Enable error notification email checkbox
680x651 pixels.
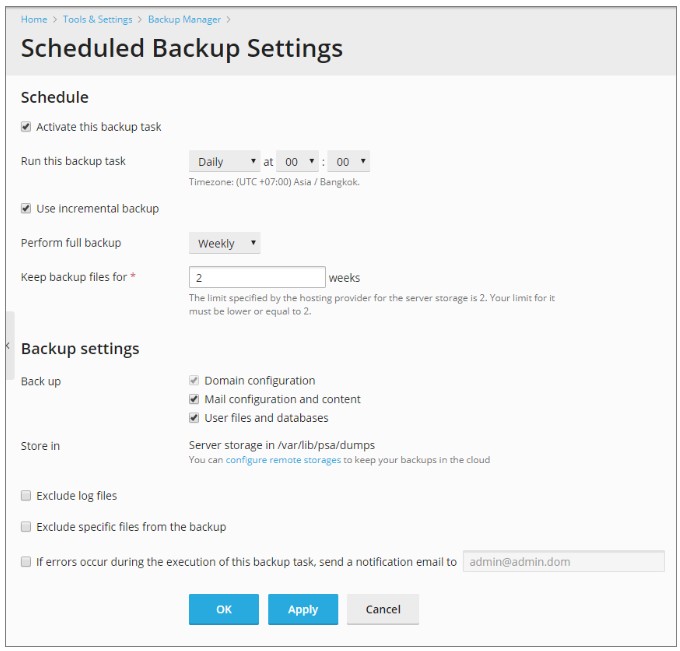(26, 562)
